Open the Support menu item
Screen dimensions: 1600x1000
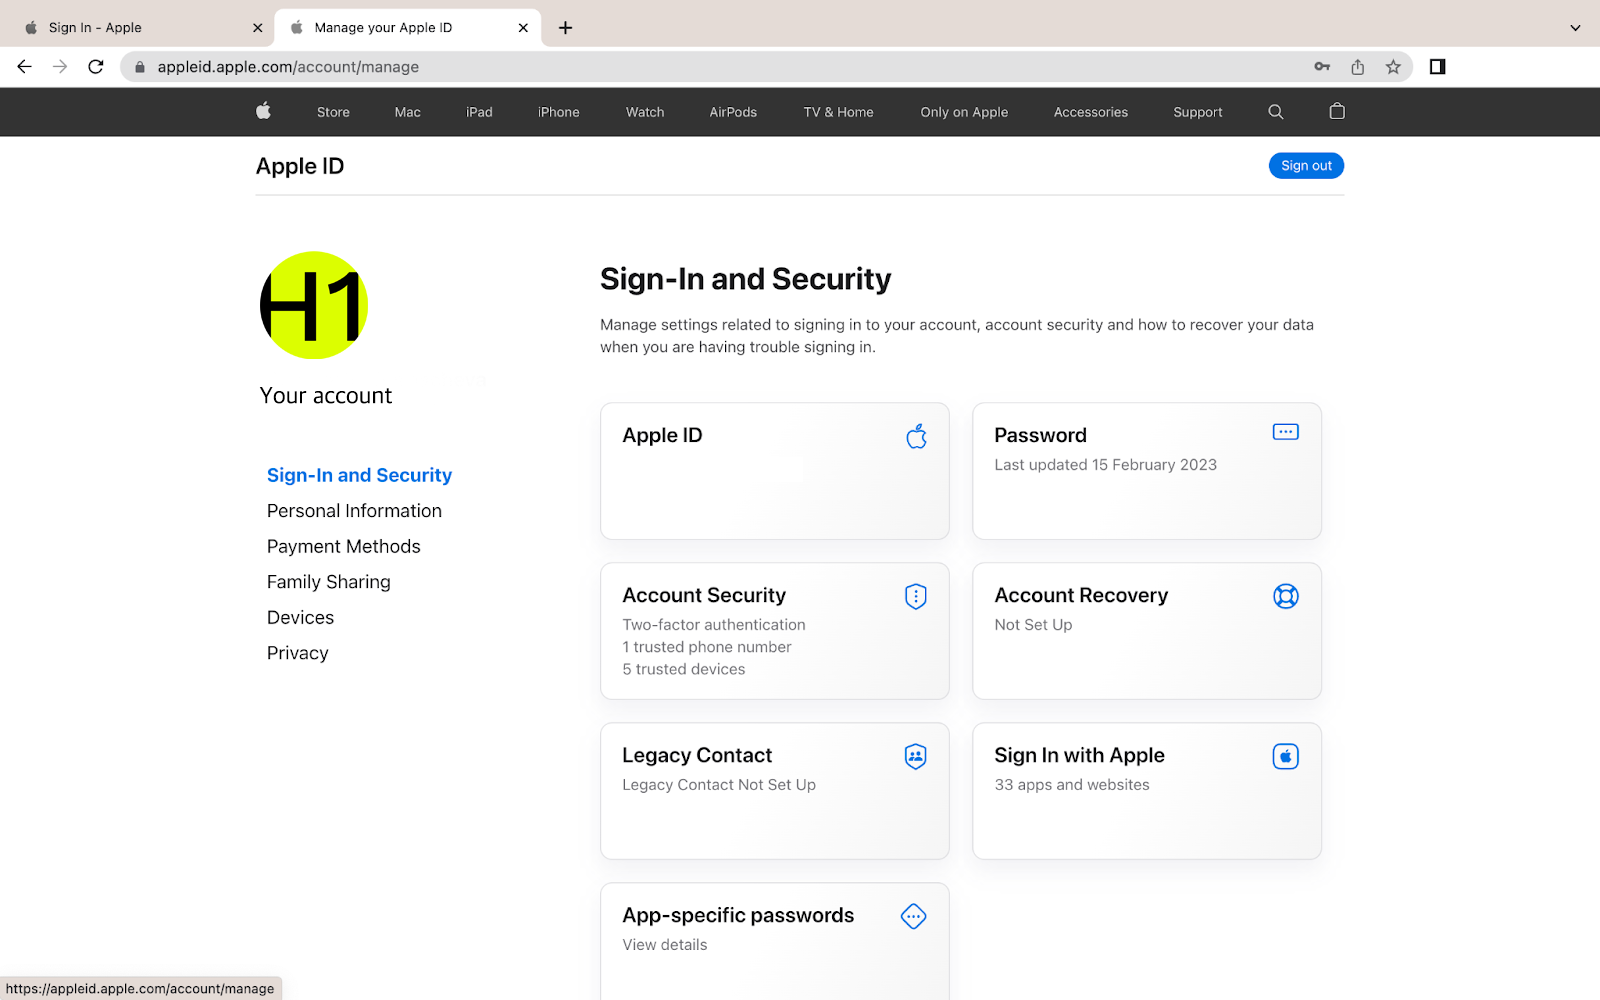[1198, 112]
